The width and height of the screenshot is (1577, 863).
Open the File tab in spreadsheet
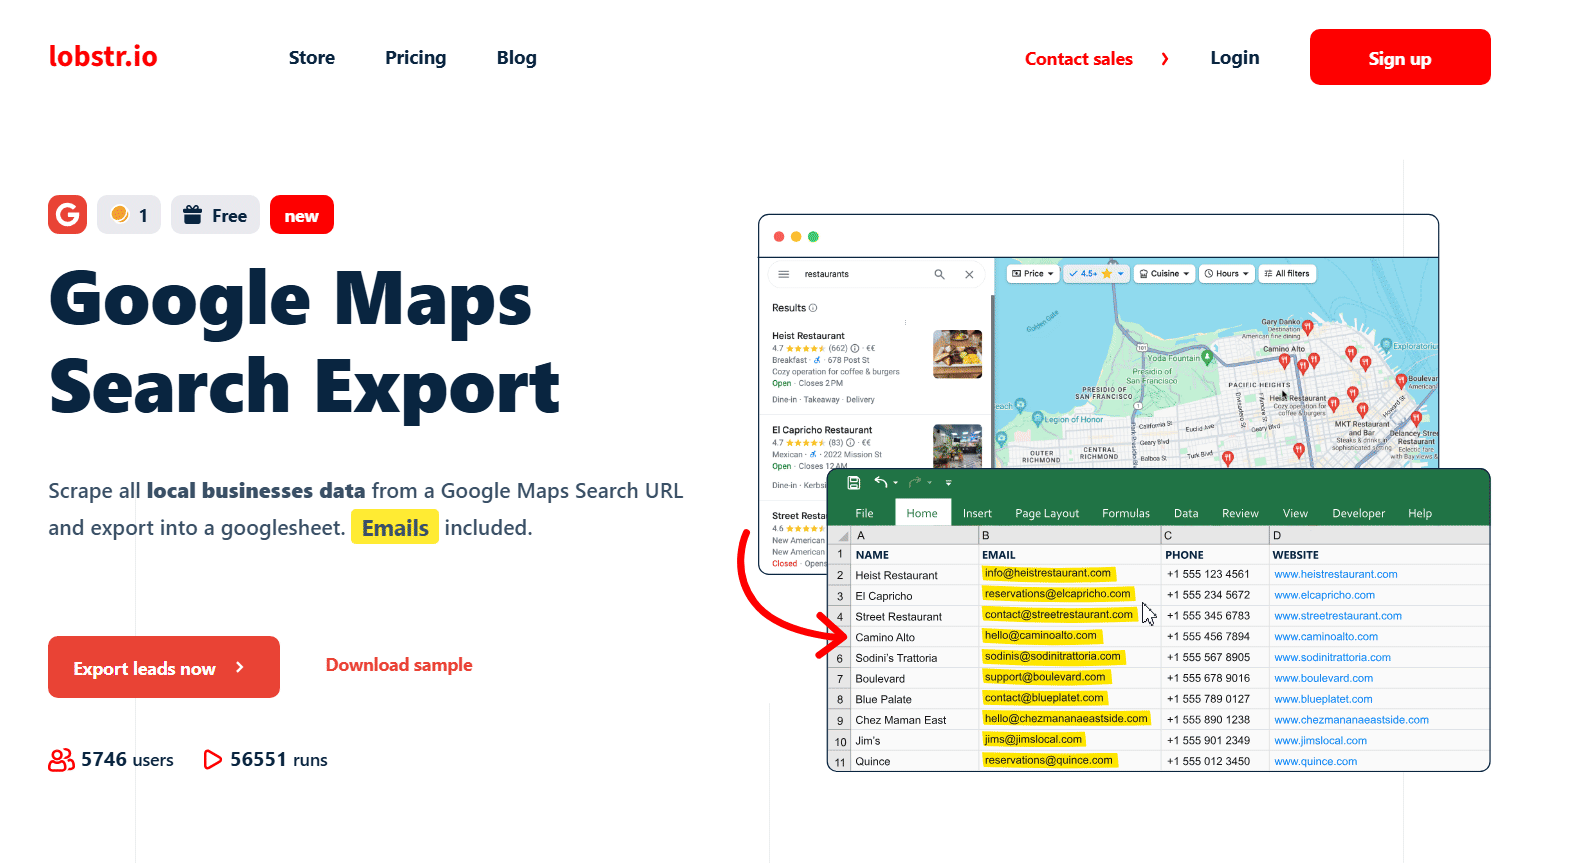point(864,513)
